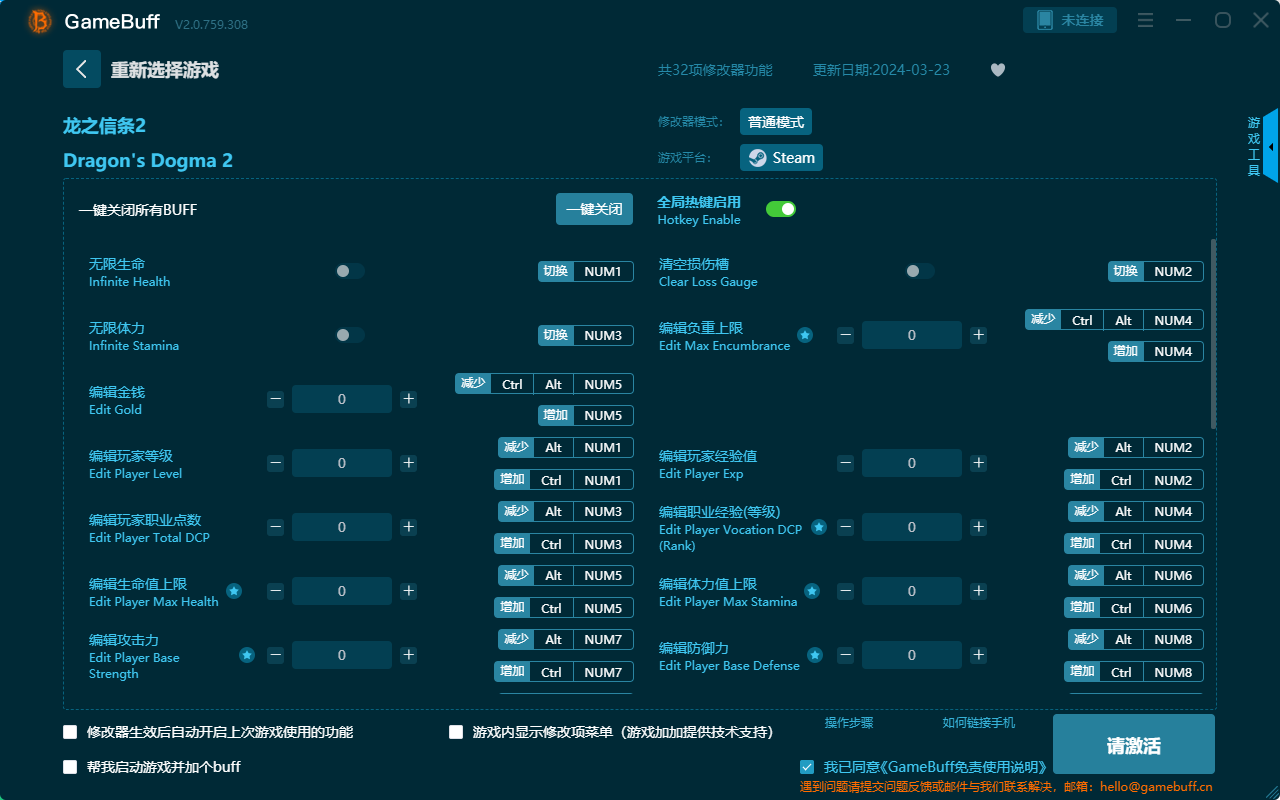Click the Edit Player Base Defense field
The width and height of the screenshot is (1280, 800).
(912, 655)
